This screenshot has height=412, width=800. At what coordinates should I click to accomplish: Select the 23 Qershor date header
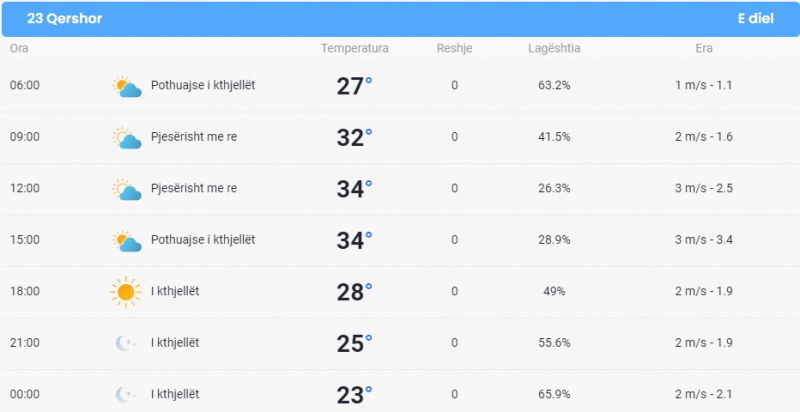click(64, 18)
